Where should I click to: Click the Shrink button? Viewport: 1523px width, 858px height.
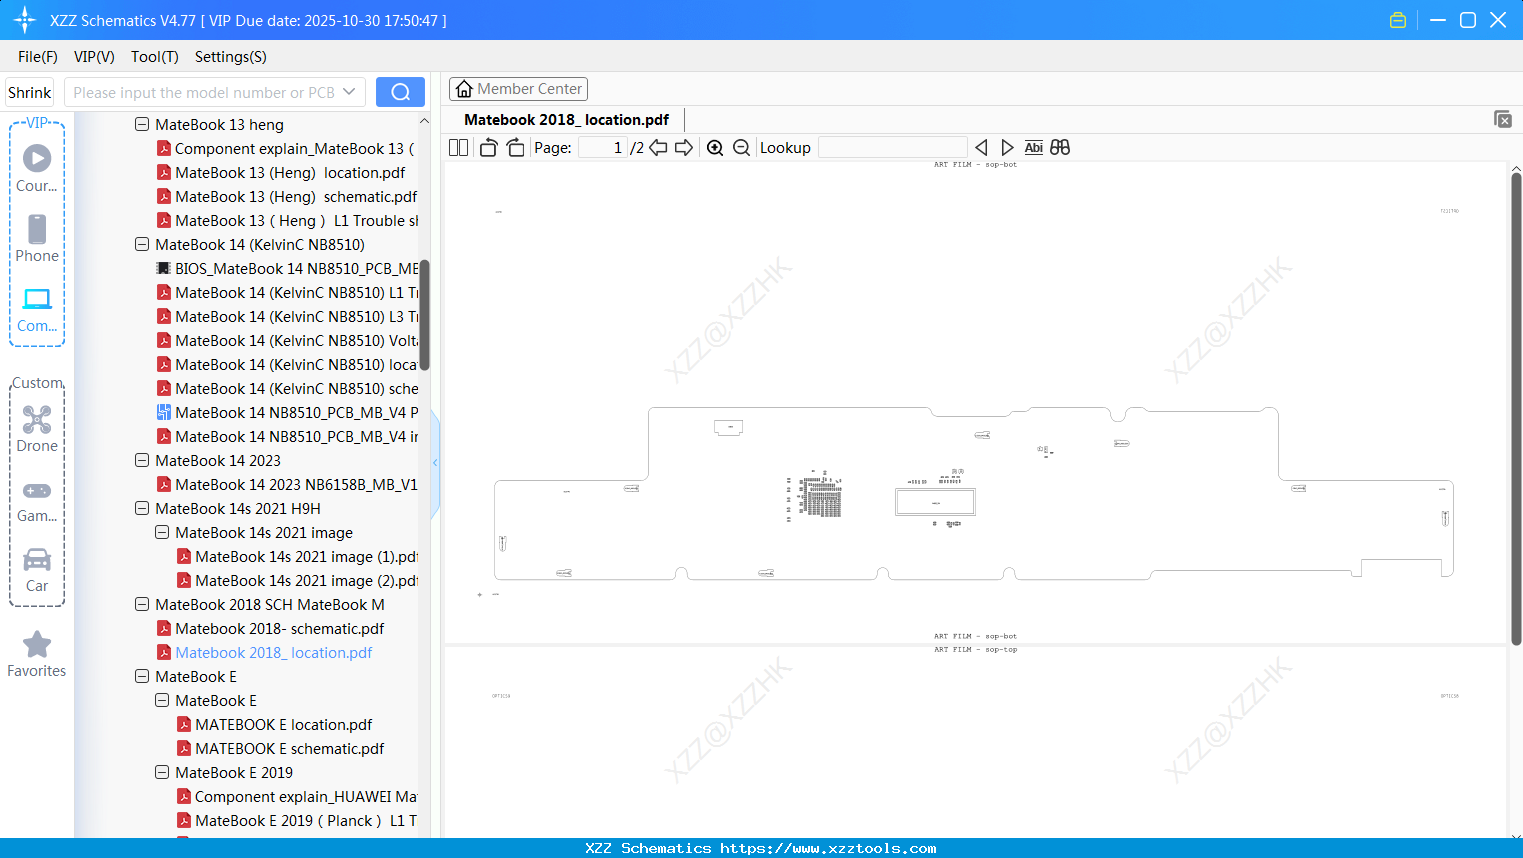pos(30,92)
